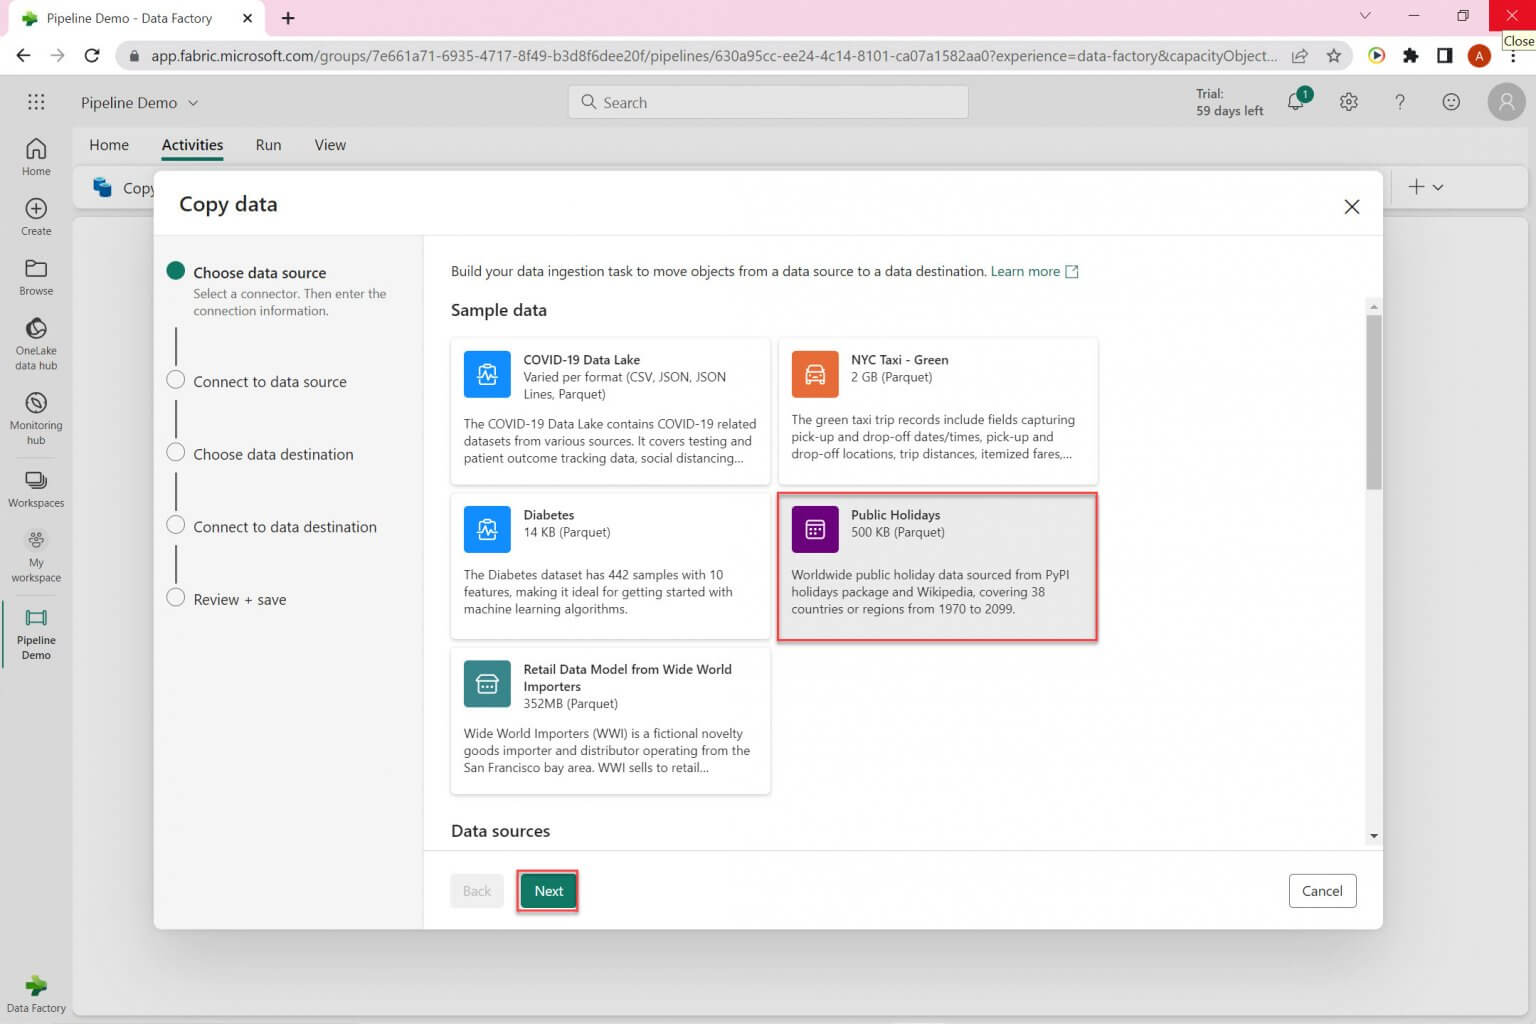Reload the browser page
Screen dimensions: 1536x1024
92,56
